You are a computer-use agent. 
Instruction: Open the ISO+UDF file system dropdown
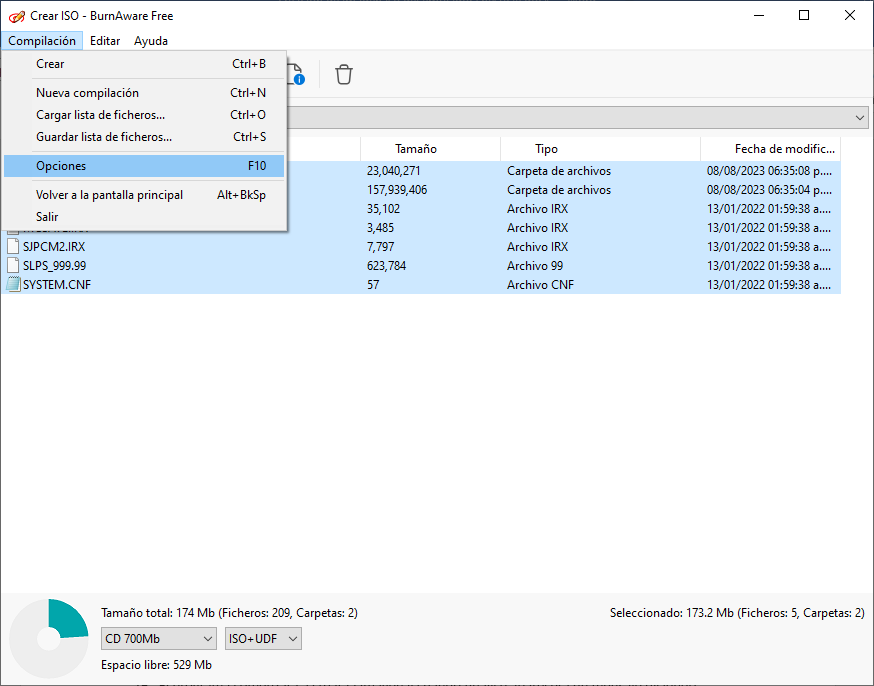click(x=263, y=639)
